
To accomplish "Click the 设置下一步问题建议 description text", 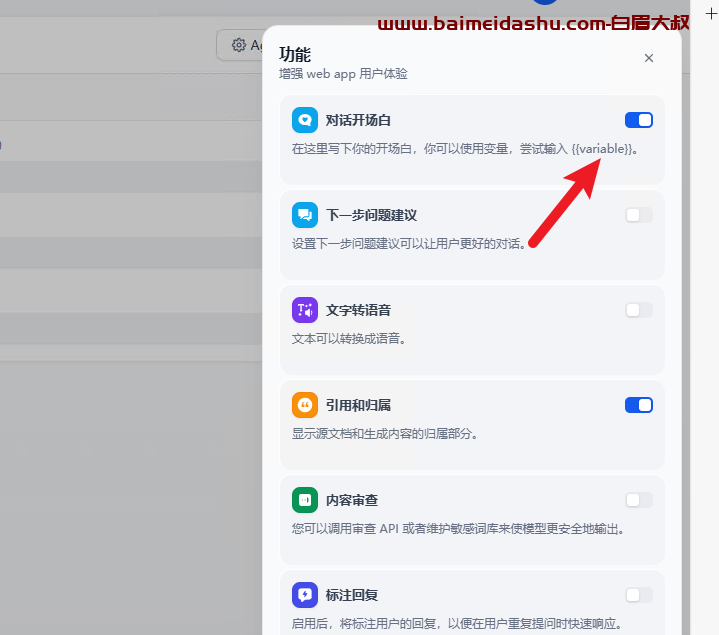I will click(409, 244).
